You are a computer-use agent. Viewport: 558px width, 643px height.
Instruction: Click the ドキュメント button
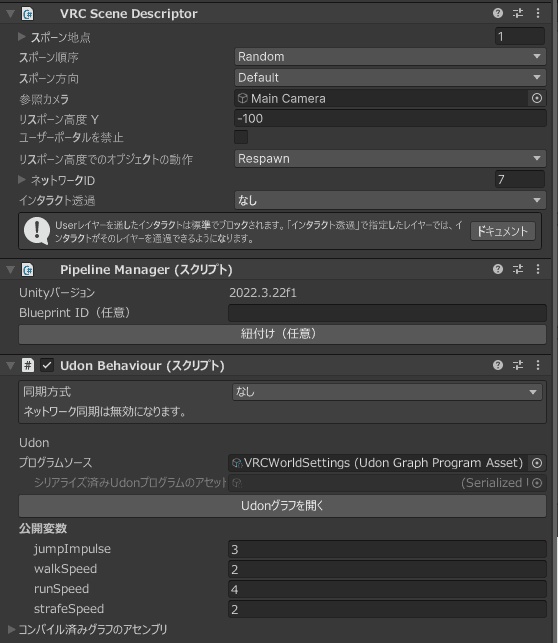pyautogui.click(x=503, y=231)
